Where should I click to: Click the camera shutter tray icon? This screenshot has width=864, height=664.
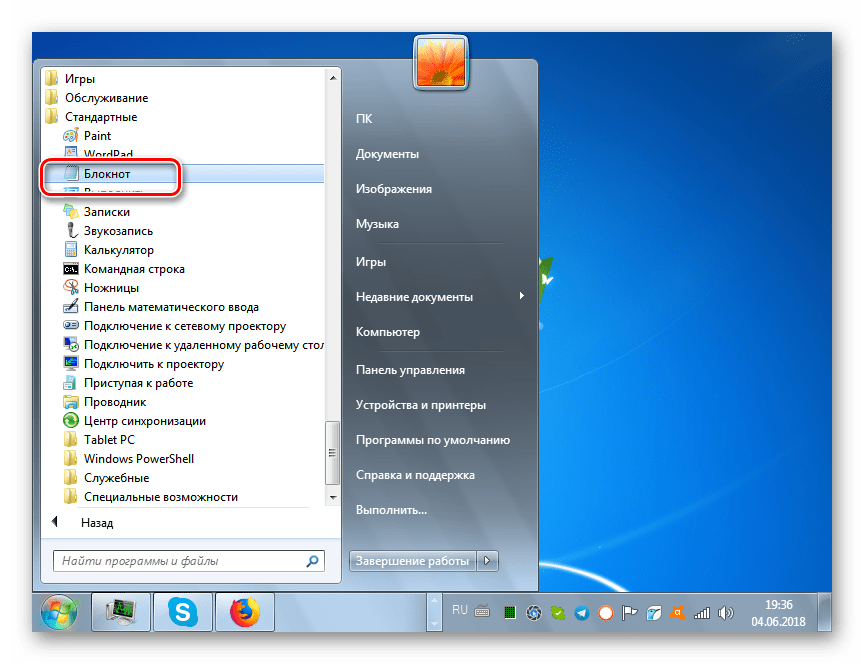point(533,613)
